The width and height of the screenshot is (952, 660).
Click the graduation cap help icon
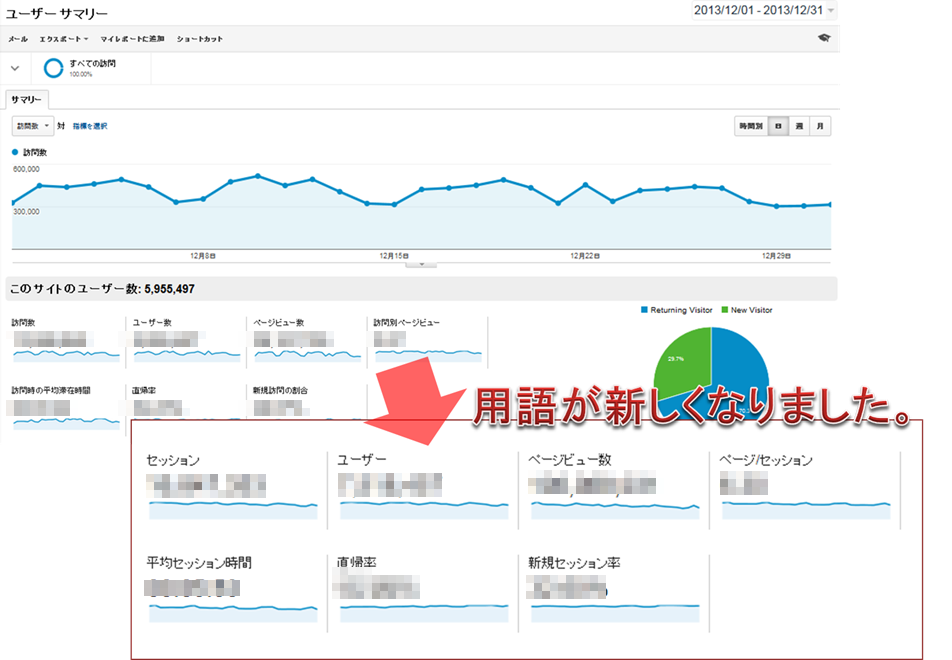[823, 38]
